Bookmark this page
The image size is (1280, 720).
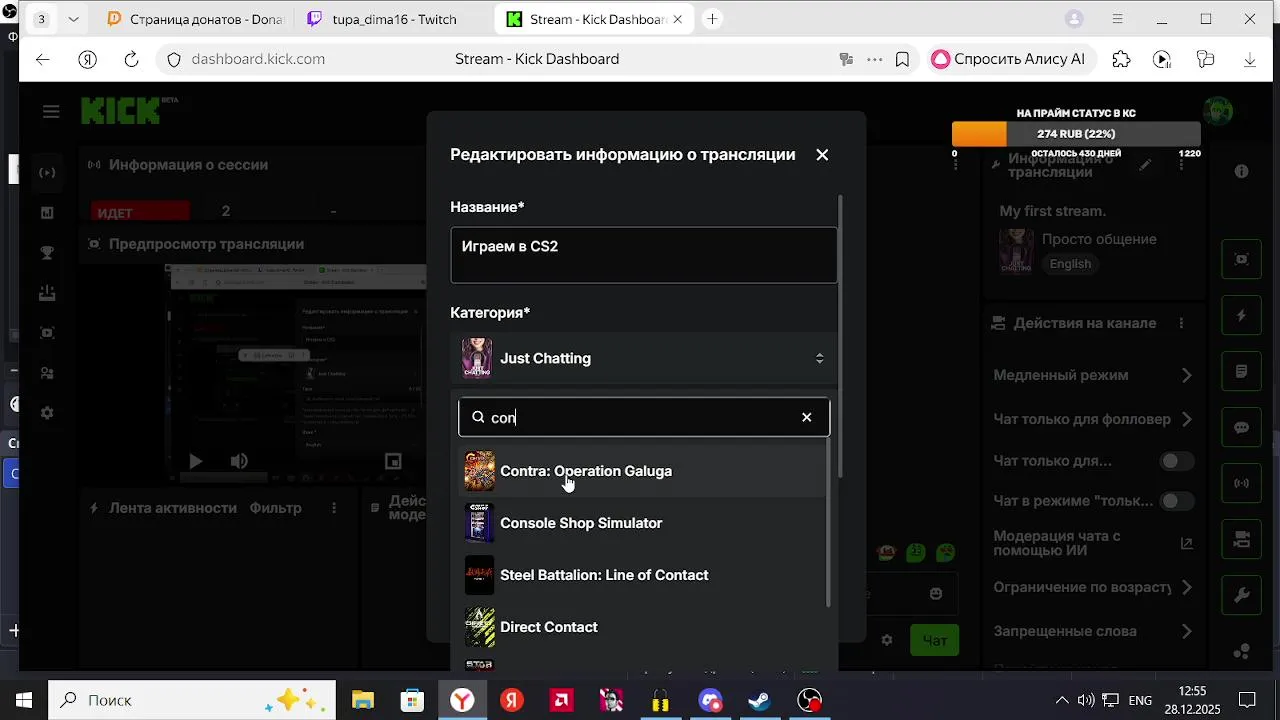[902, 60]
